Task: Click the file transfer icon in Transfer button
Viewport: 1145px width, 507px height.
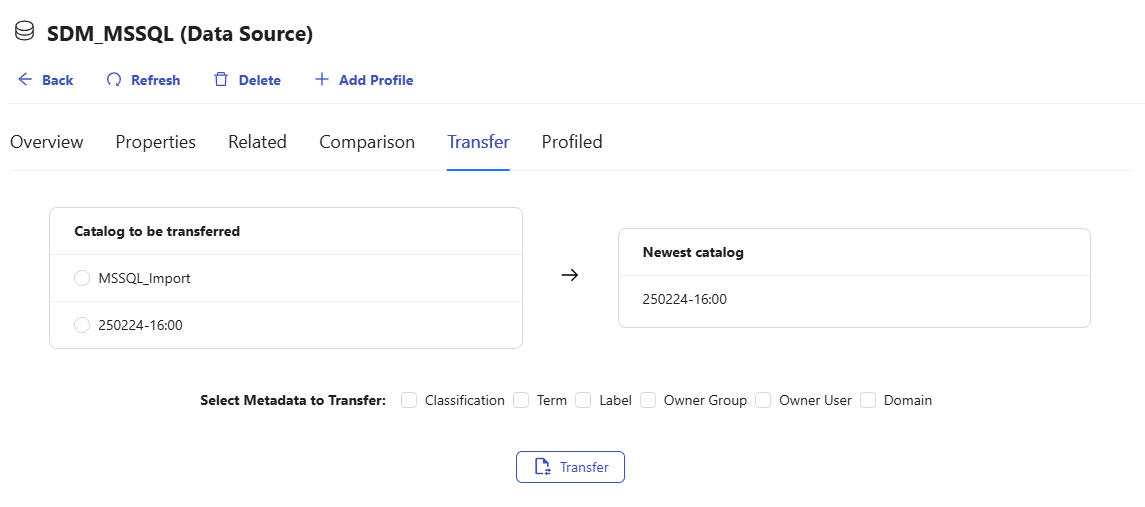Action: pos(542,467)
